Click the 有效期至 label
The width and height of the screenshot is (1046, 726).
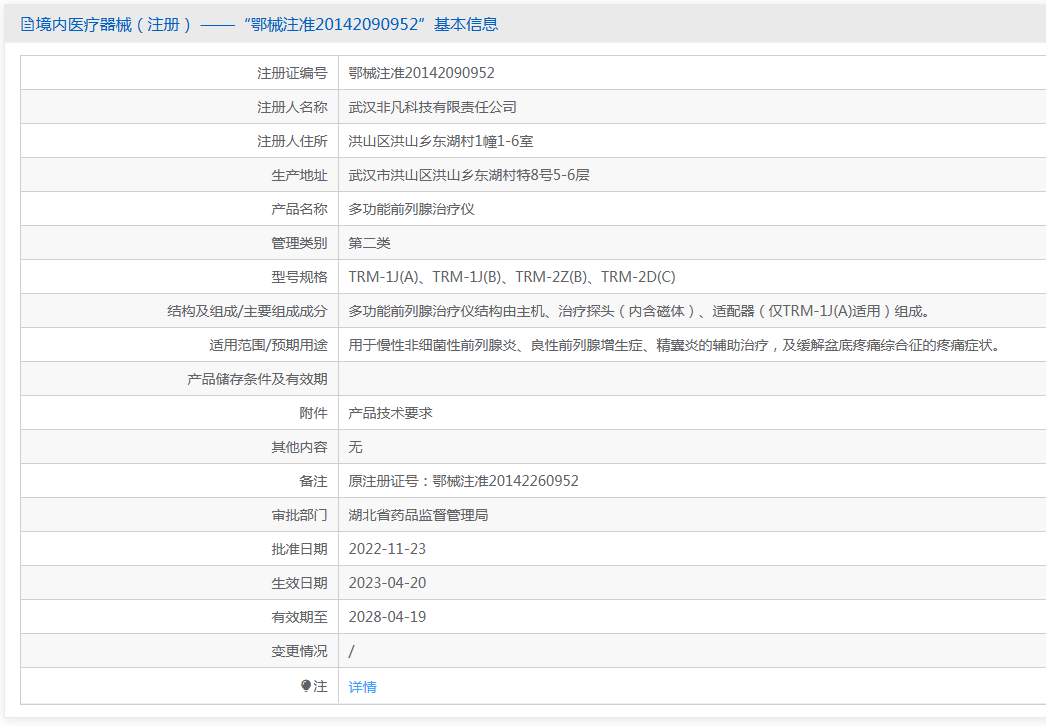tap(300, 617)
